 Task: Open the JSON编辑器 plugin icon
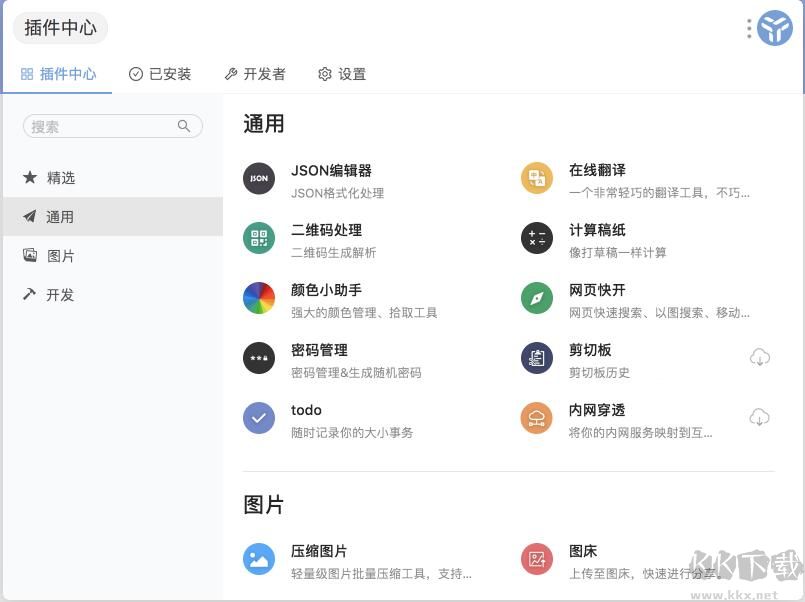tap(259, 178)
